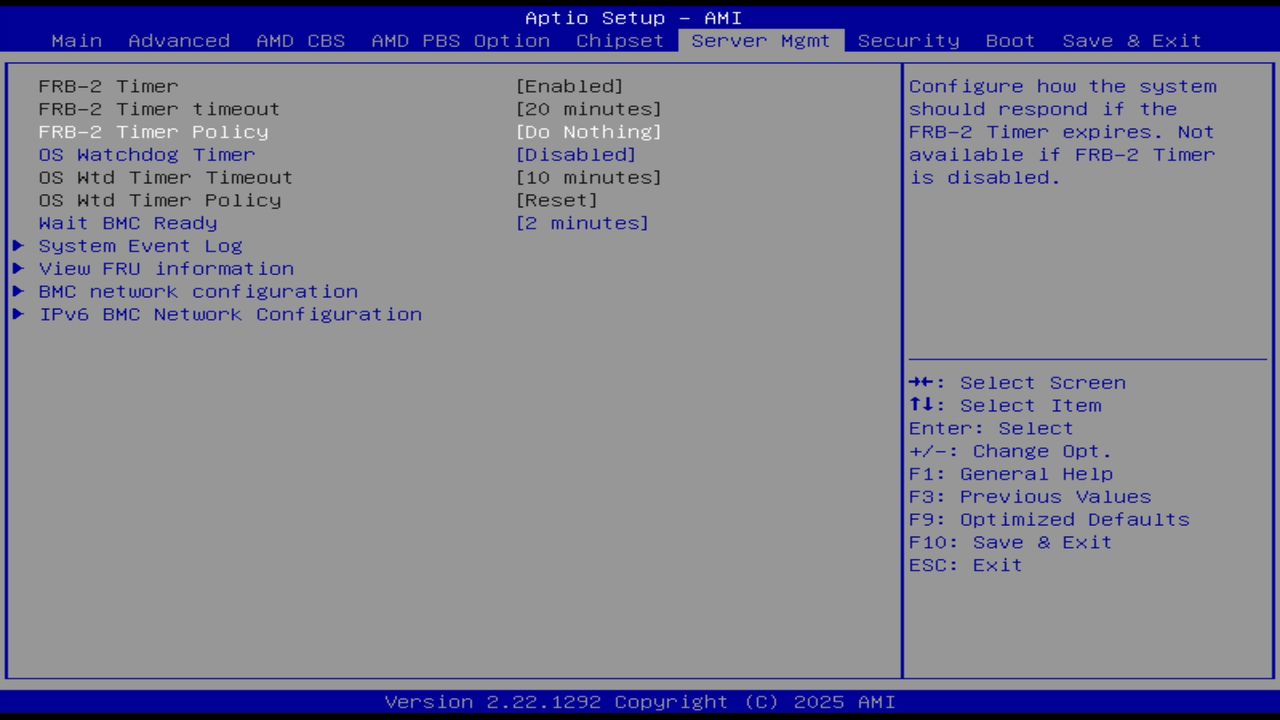Click the Select Item arrows hint
Image resolution: width=1280 pixels, height=720 pixels.
(x=1005, y=406)
